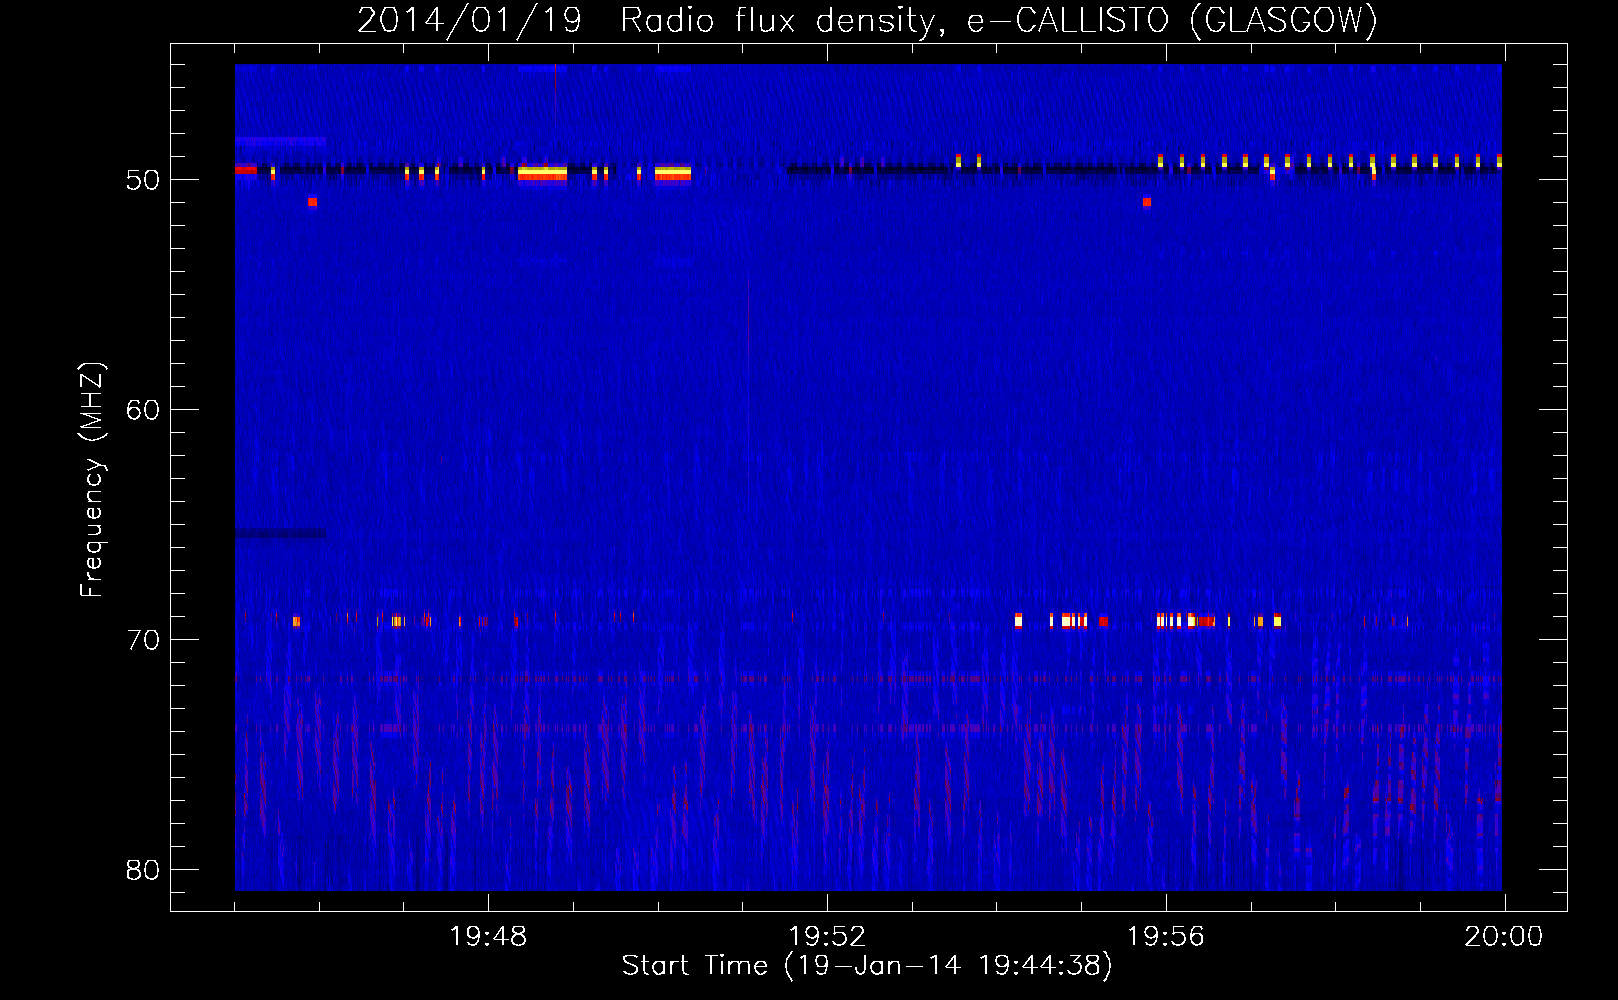Screen dimensions: 1618x1000
Task: Select the 19:56 time tick label
Action: tap(1166, 937)
